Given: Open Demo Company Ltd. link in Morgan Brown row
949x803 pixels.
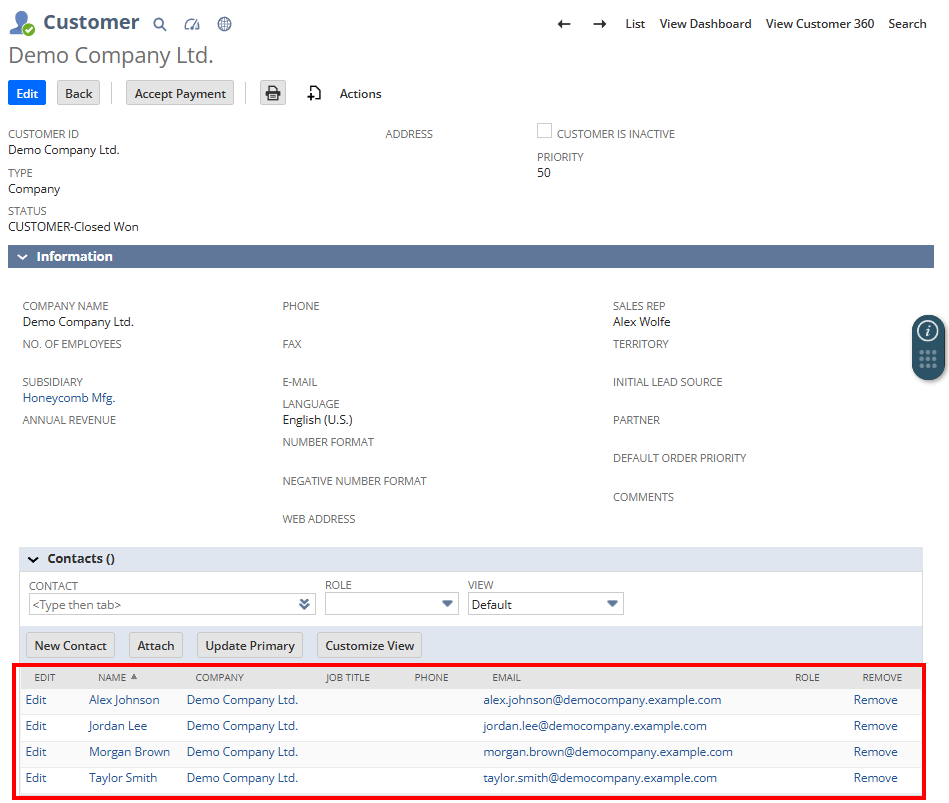Looking at the screenshot, I should click(x=242, y=752).
